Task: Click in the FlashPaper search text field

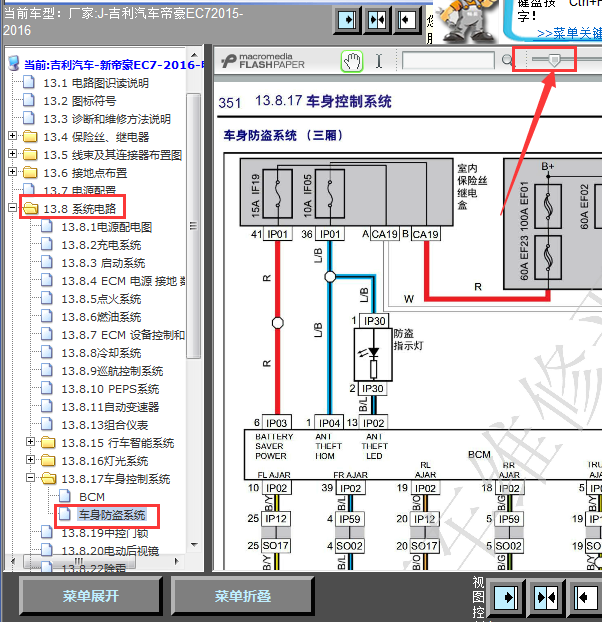Action: click(448, 61)
